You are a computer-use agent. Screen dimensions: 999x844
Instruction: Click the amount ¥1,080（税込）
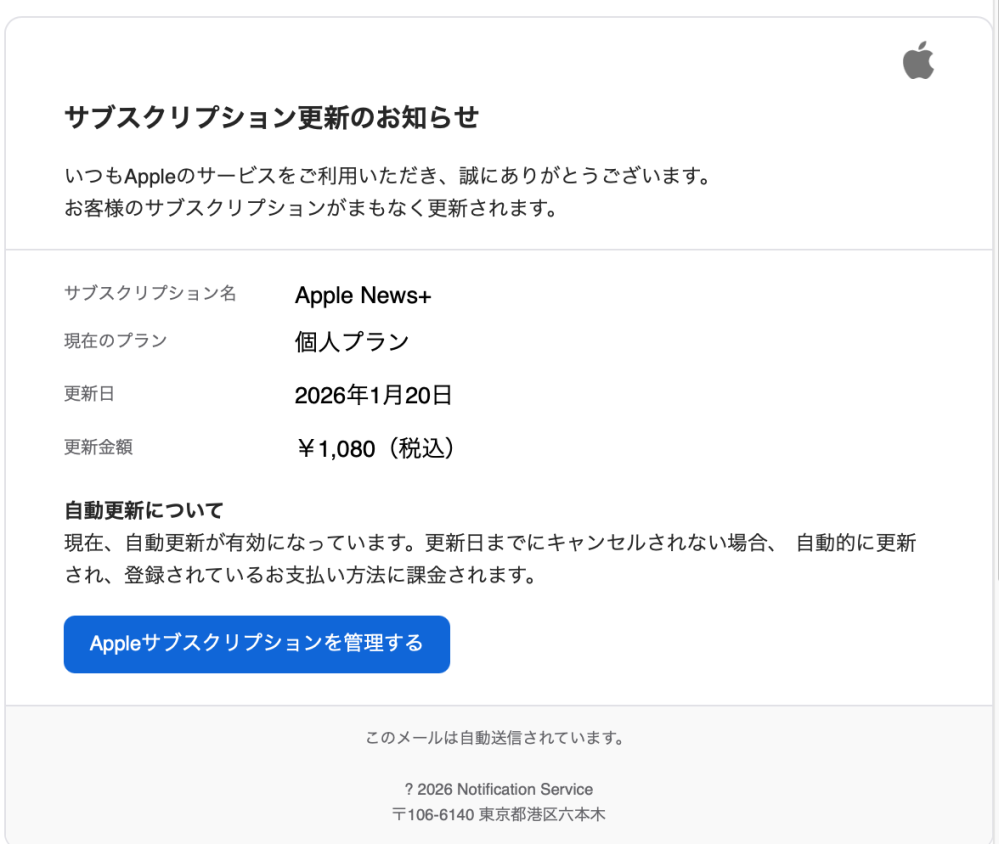coord(376,448)
